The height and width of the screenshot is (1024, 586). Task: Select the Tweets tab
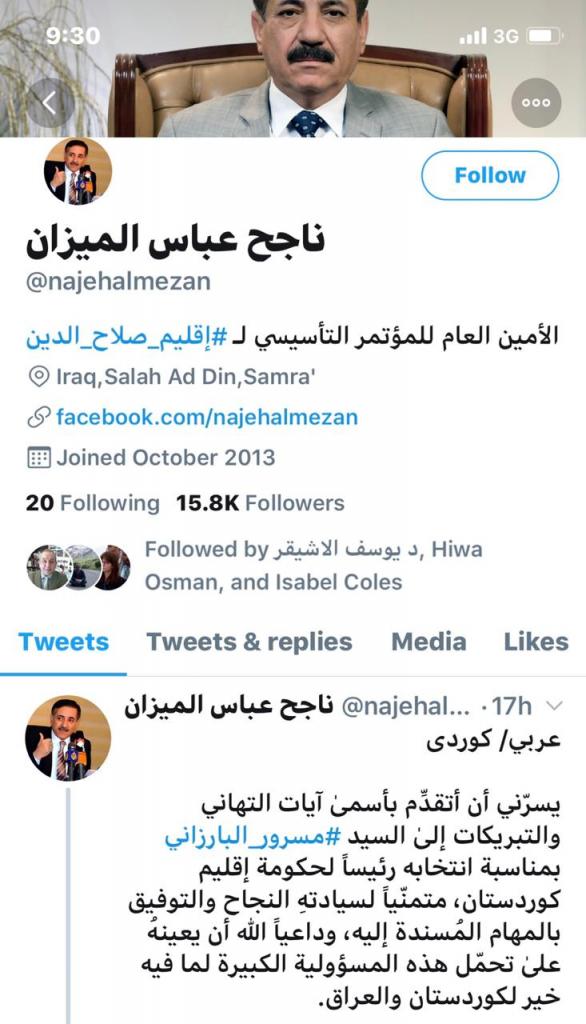[x=63, y=642]
